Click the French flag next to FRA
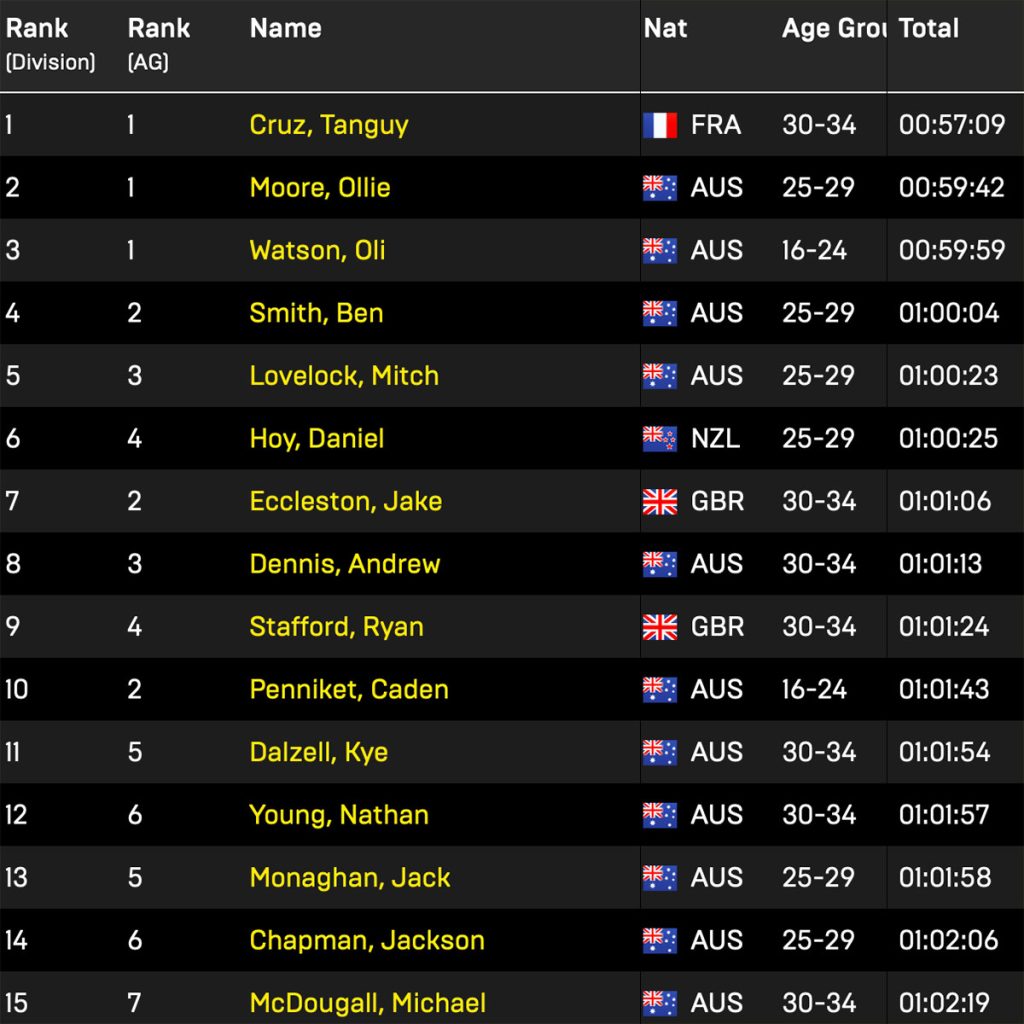 point(660,125)
